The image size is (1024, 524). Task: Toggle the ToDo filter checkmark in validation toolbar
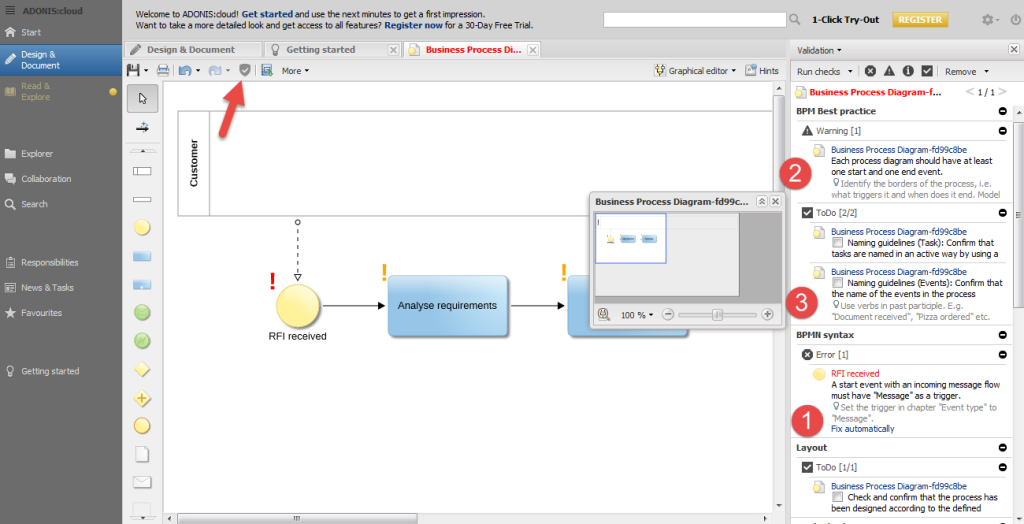tap(927, 71)
